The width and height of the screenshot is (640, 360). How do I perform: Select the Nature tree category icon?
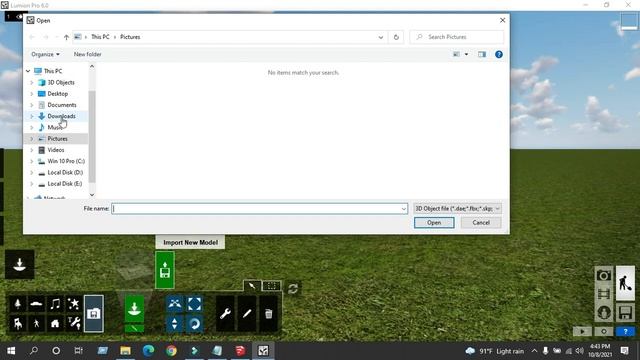tap(18, 304)
